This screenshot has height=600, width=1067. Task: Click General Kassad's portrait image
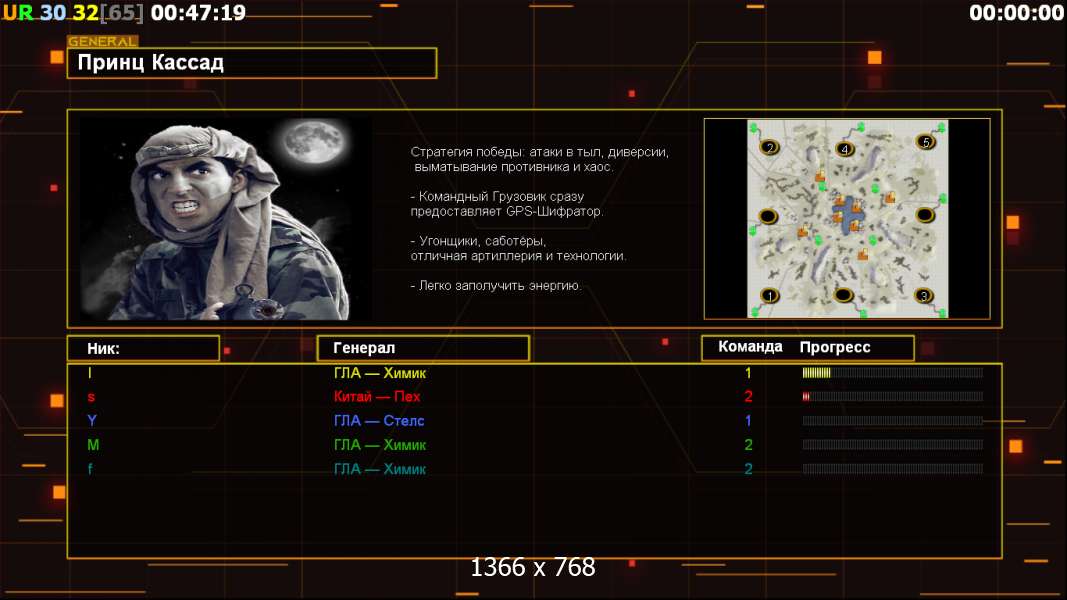click(226, 218)
